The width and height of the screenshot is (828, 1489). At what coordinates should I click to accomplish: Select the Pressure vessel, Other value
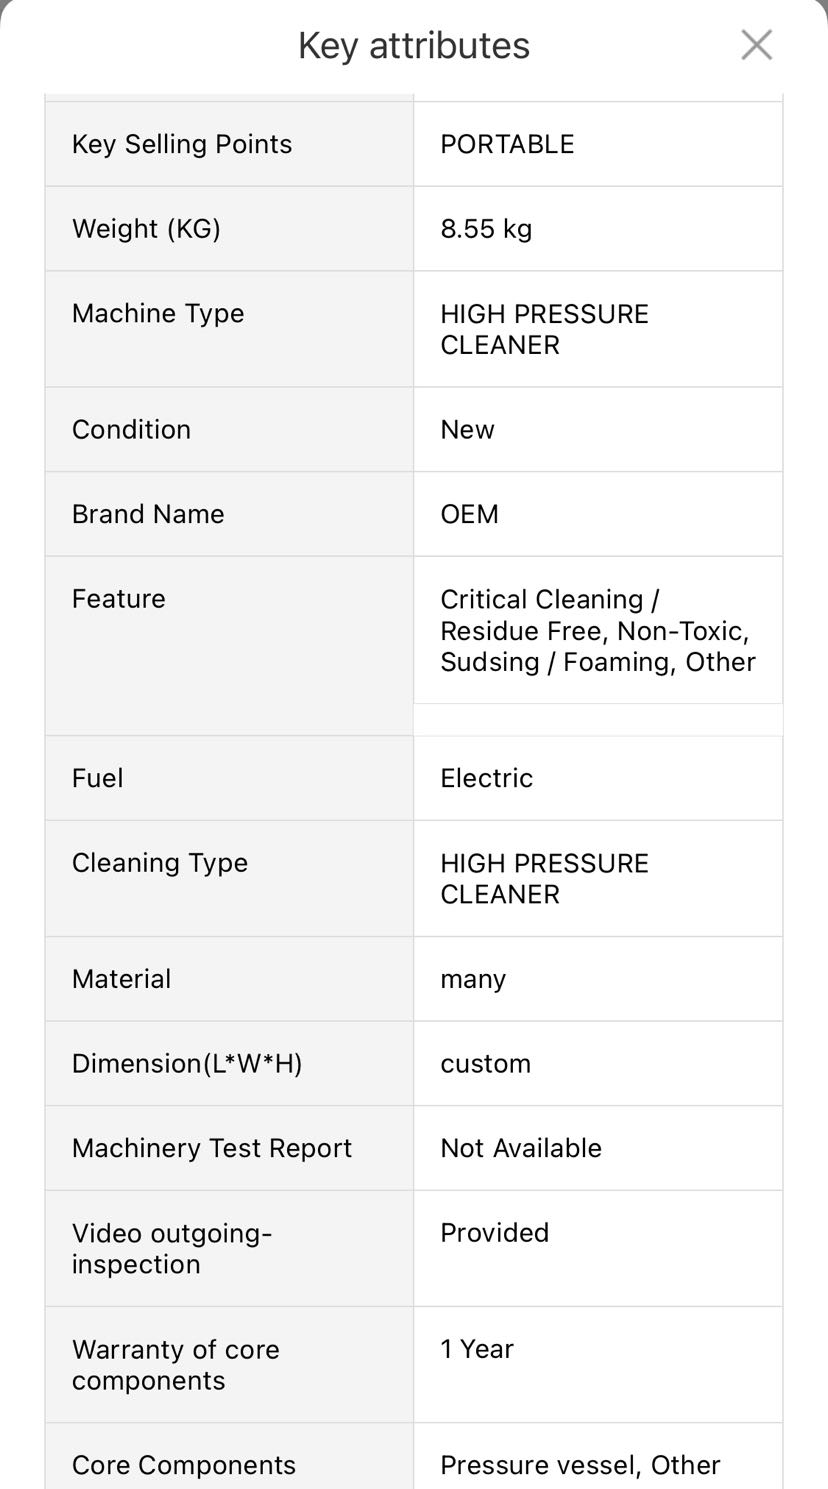[580, 1465]
